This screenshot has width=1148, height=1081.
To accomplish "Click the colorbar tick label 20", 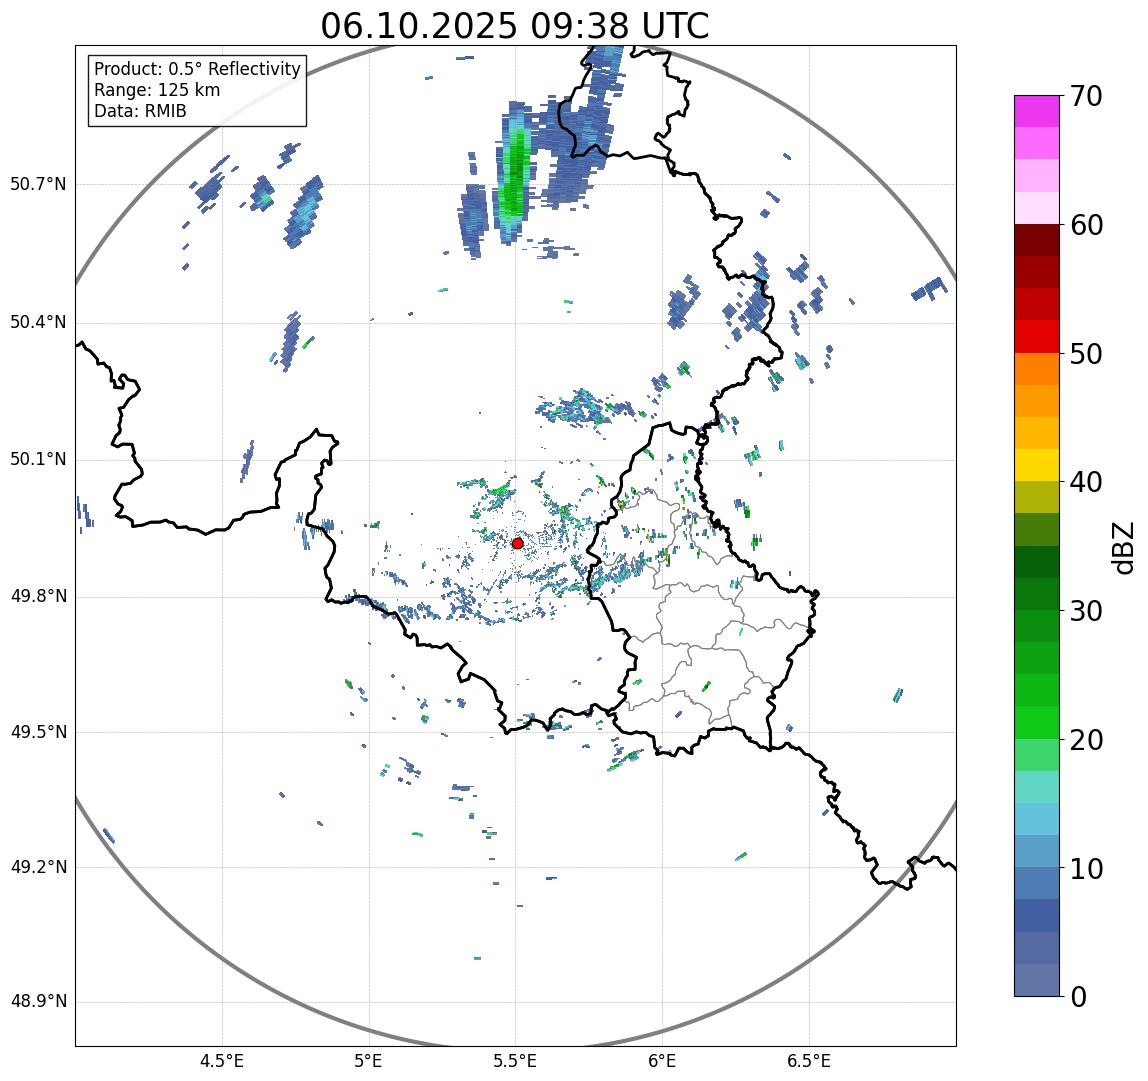I will 1086,740.
